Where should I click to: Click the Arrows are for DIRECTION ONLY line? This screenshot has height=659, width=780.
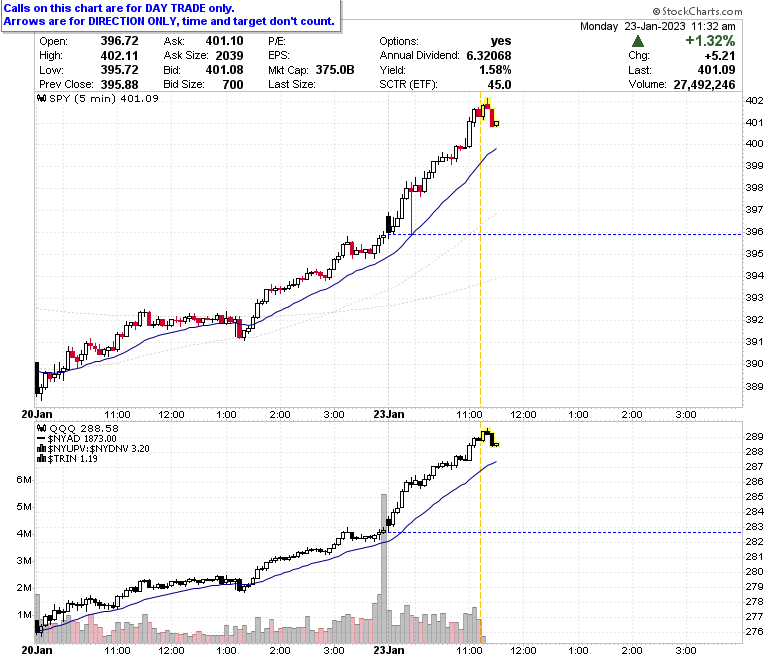169,21
